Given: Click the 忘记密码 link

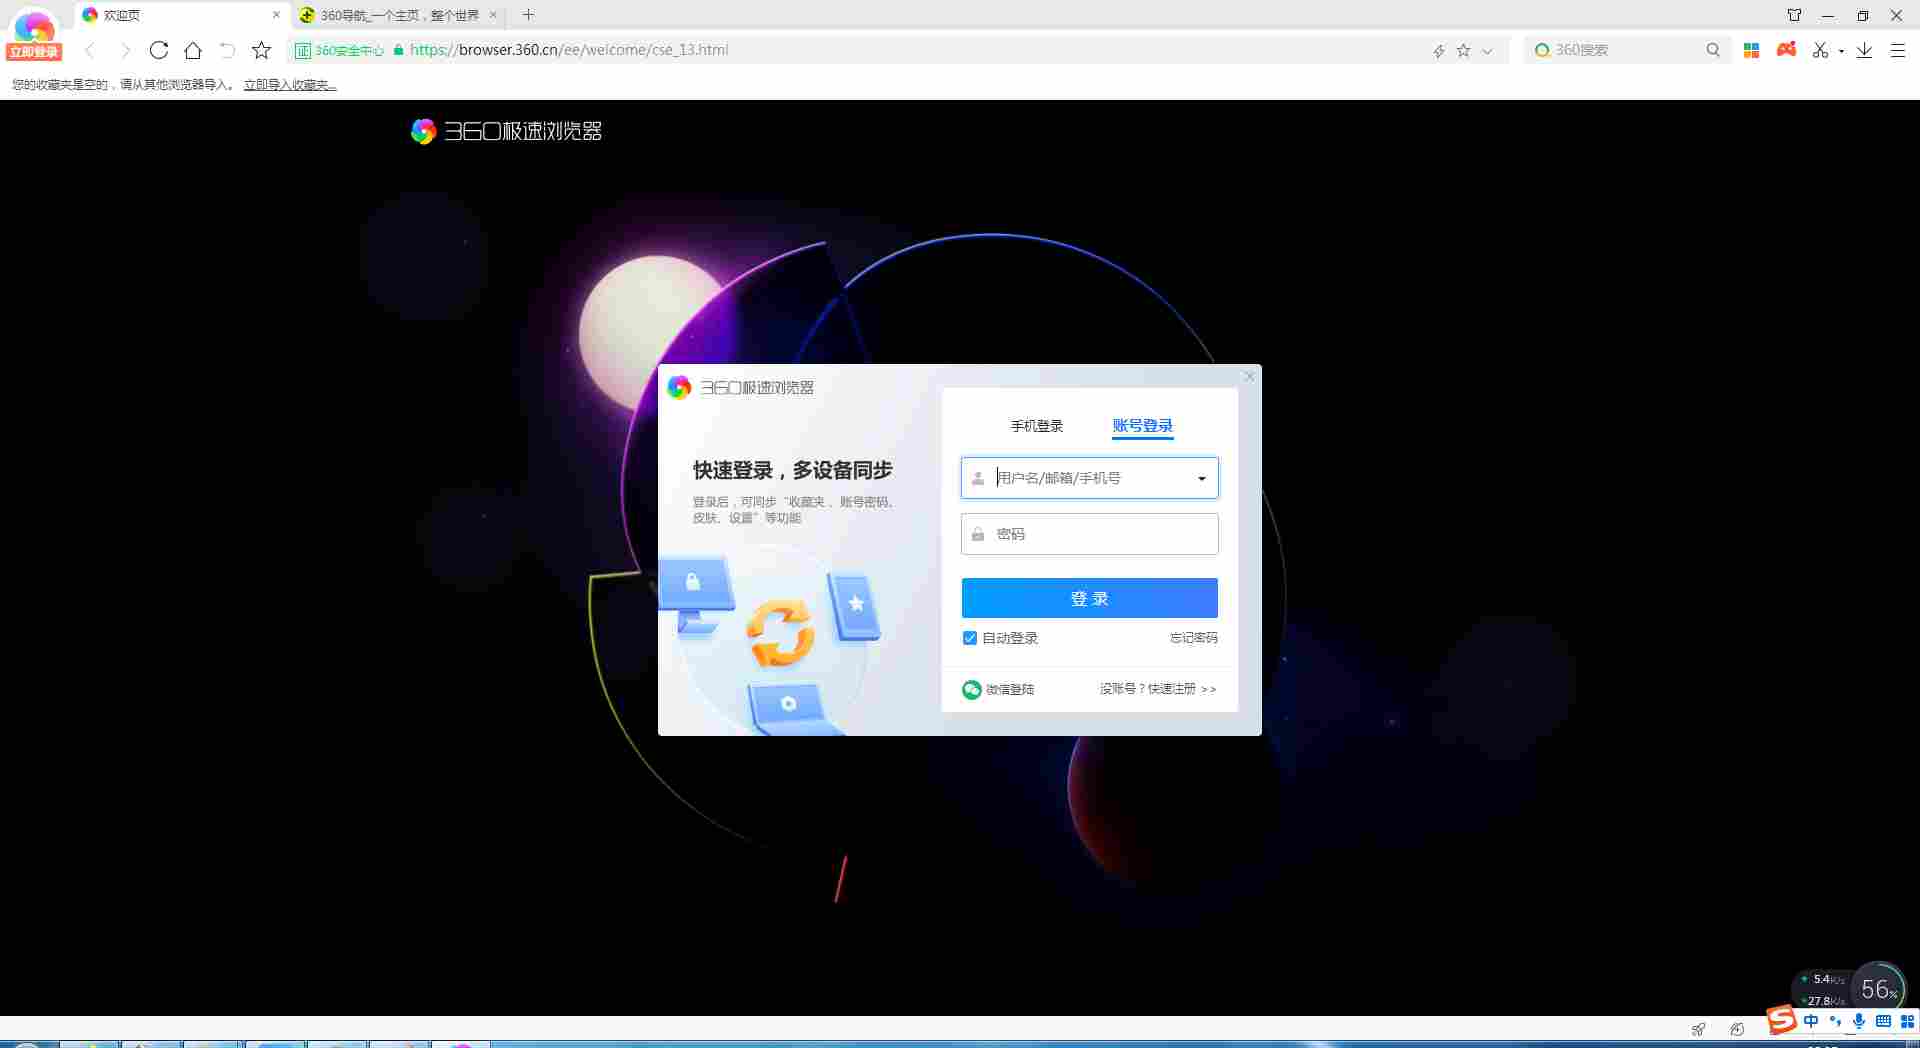Looking at the screenshot, I should coord(1193,638).
